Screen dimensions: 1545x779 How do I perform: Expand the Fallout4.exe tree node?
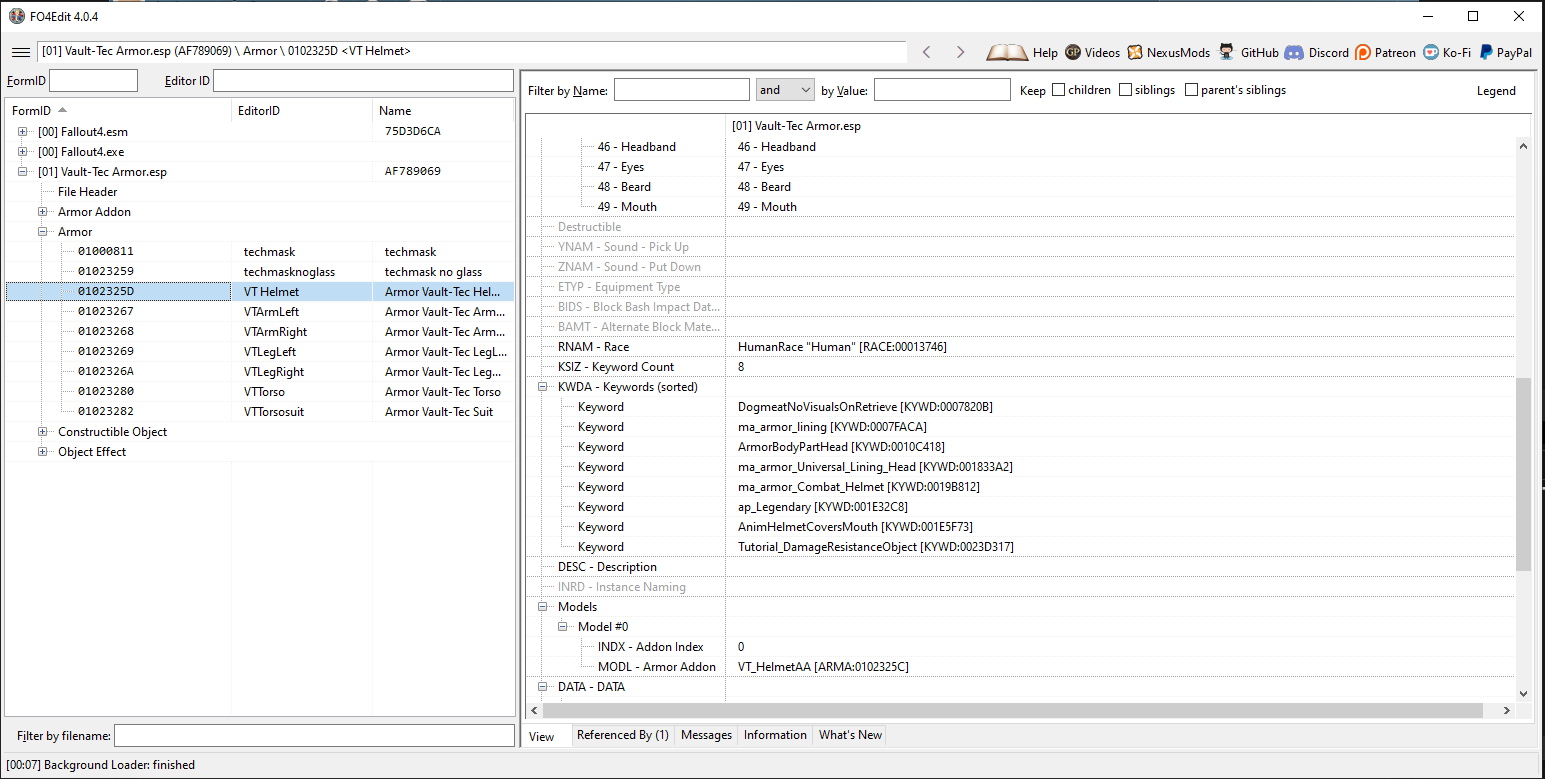coord(23,152)
